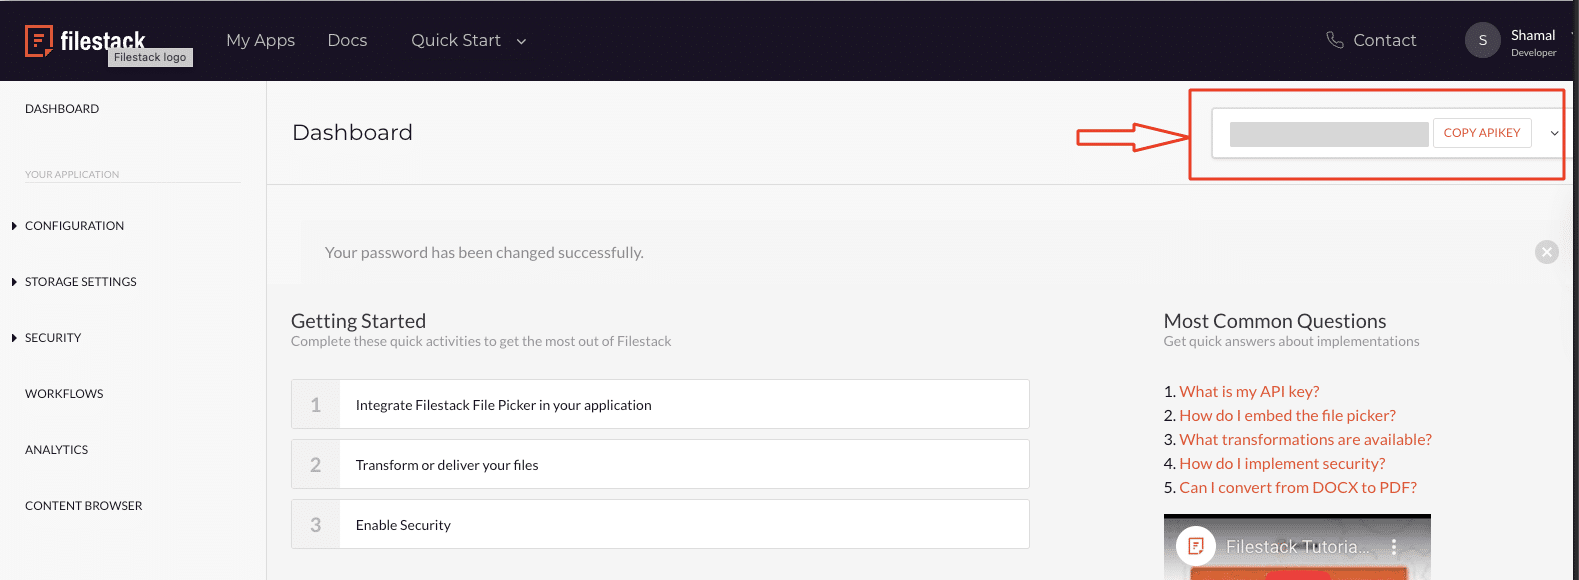Open 'How do I implement security?' link
Screen dimensions: 1579x580
(1282, 463)
